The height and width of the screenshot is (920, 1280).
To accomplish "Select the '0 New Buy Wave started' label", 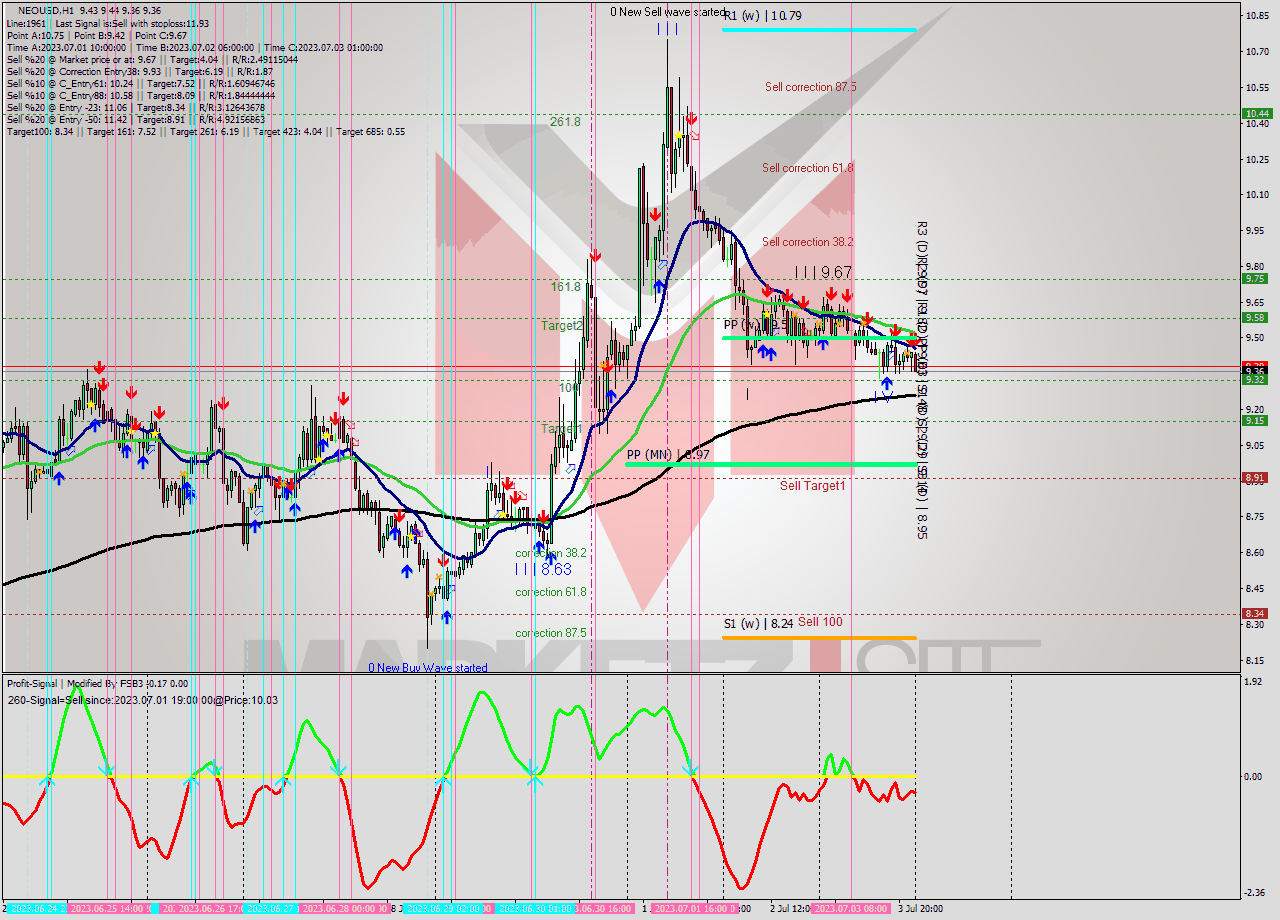I will click(428, 668).
